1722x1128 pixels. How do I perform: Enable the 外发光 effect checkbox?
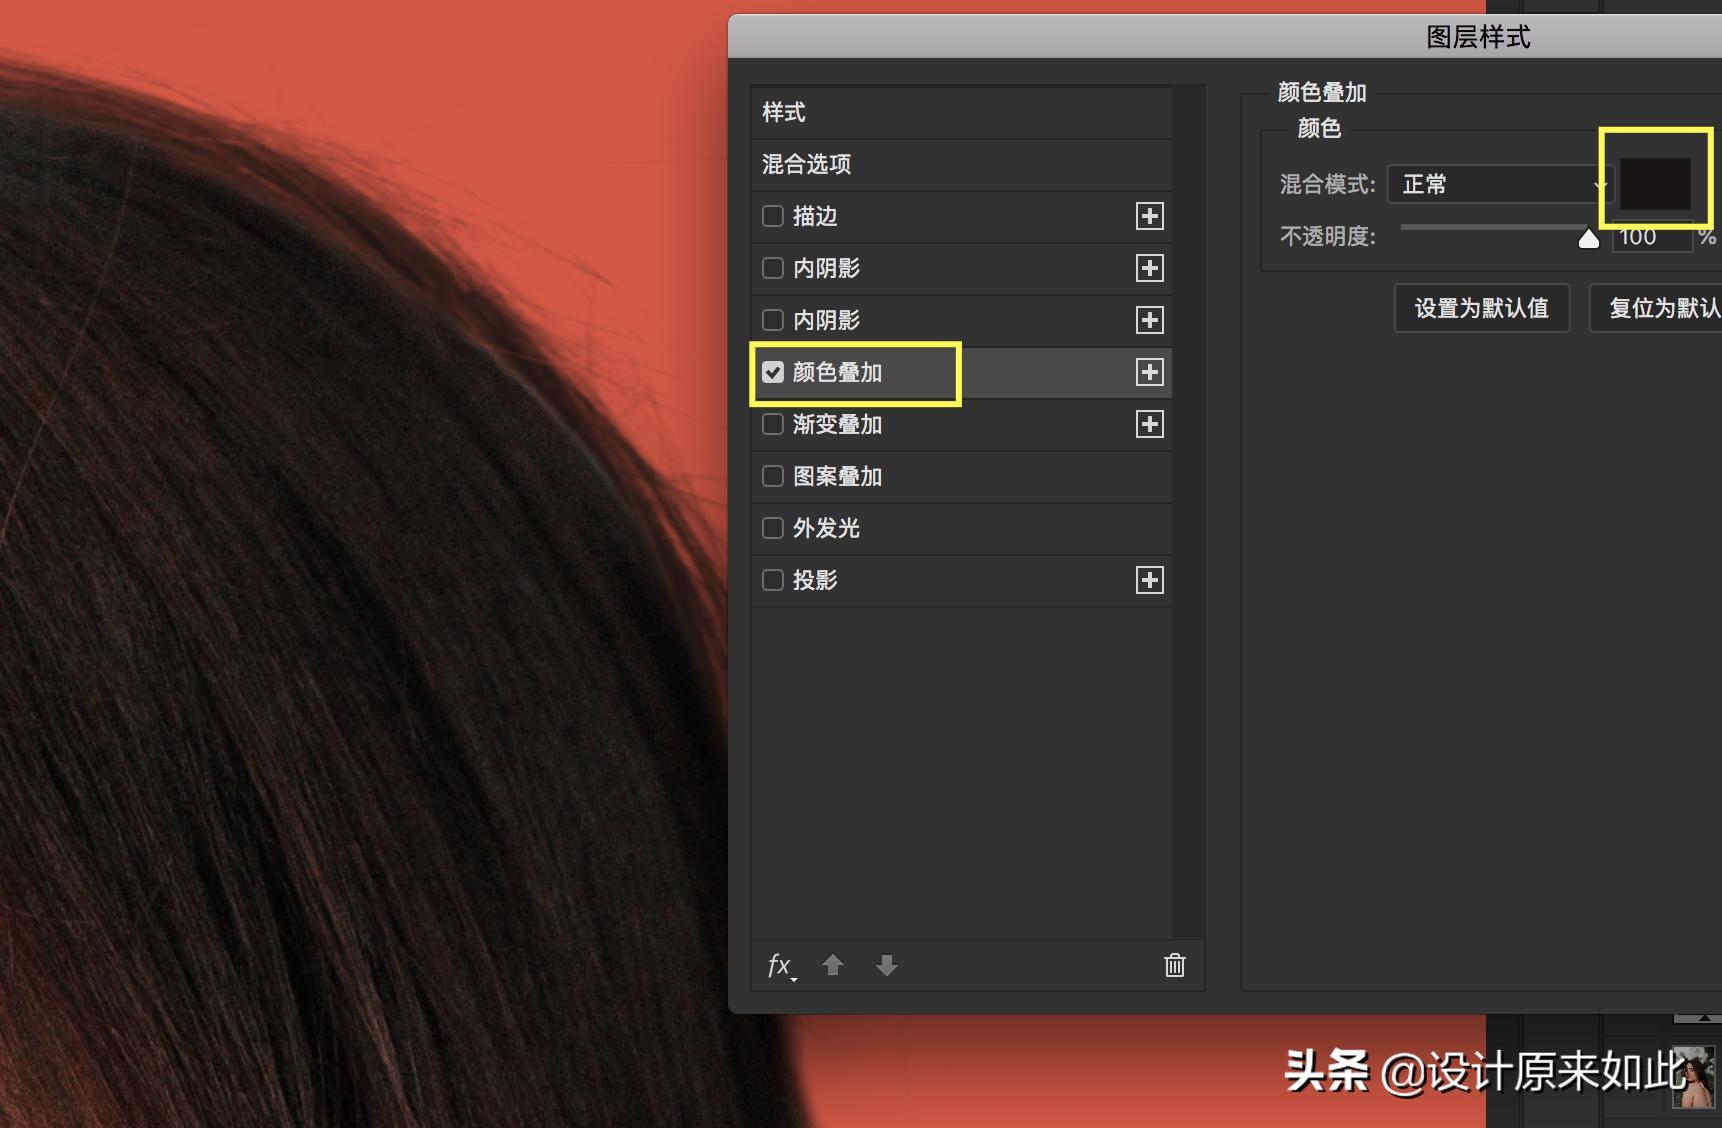772,528
